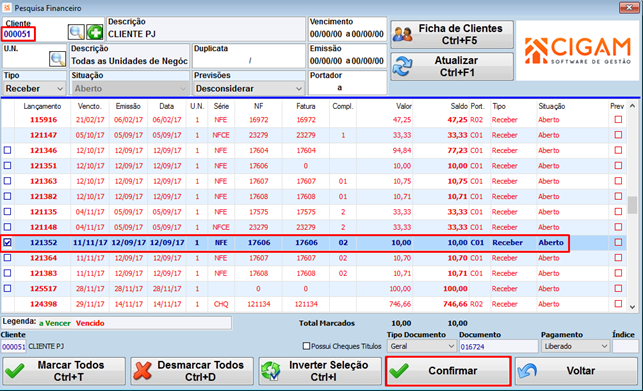Screen dimensions: 643x391
Task: Click Inverter Seleção button
Action: coord(320,371)
